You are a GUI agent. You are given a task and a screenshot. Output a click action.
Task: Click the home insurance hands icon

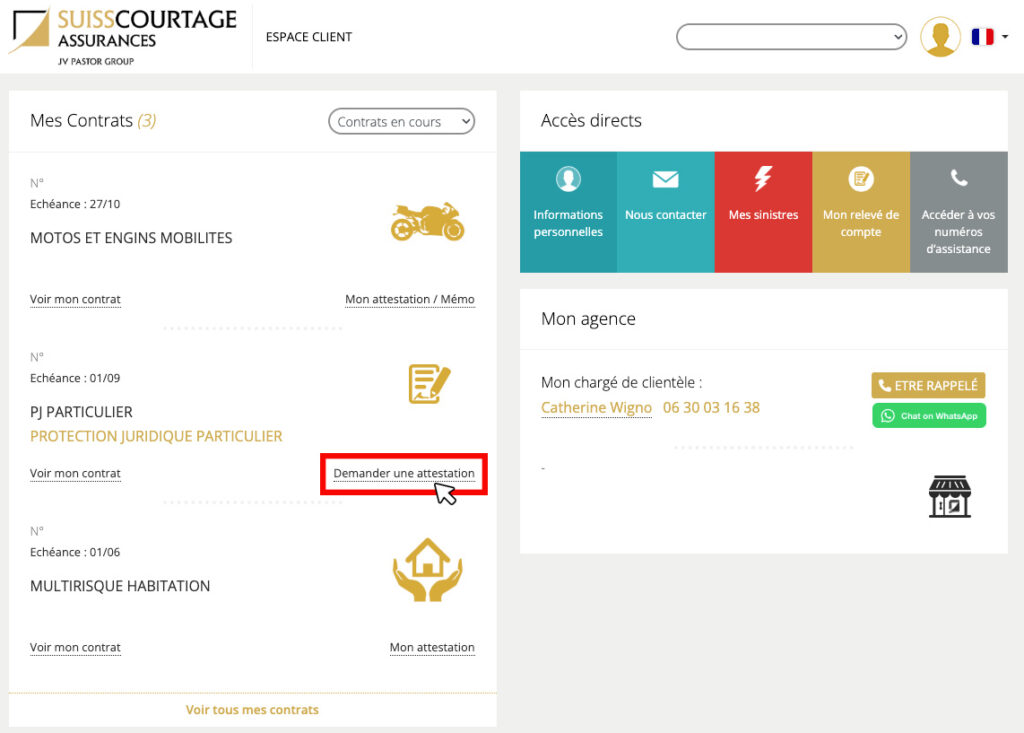pos(427,569)
